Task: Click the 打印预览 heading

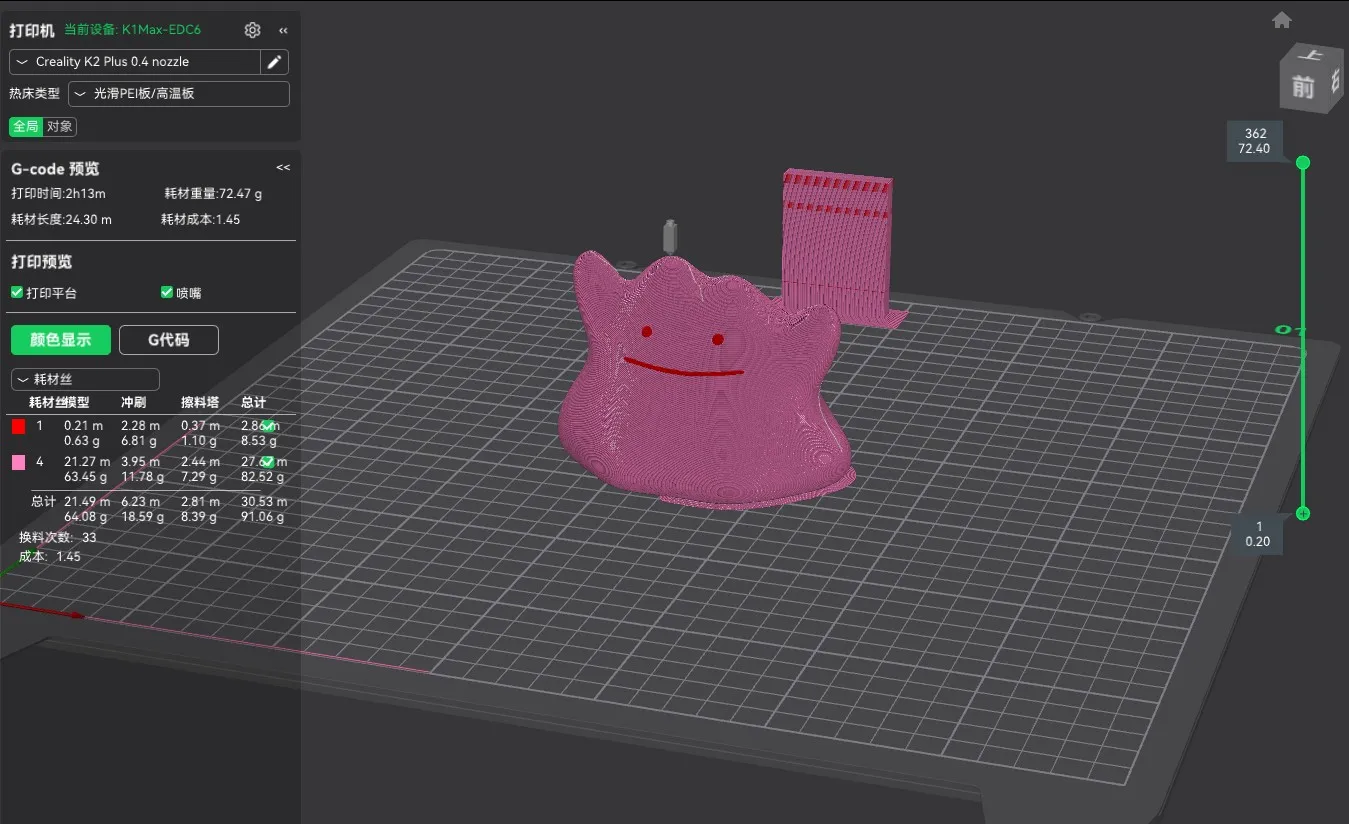Action: coord(42,262)
